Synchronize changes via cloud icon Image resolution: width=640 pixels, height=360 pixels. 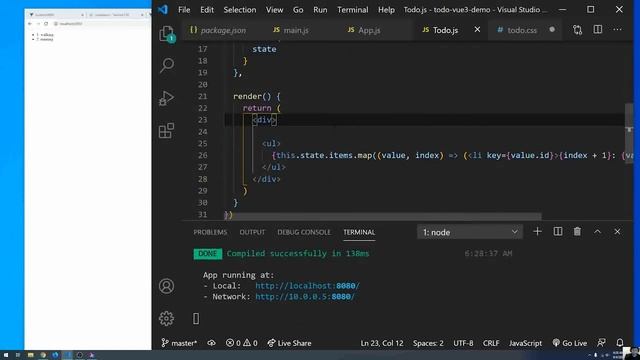pyautogui.click(x=211, y=343)
